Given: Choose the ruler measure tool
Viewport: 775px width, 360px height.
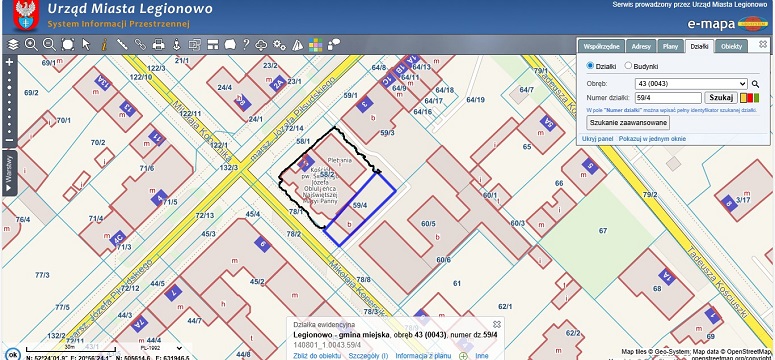Looking at the screenshot, I should pyautogui.click(x=122, y=45).
